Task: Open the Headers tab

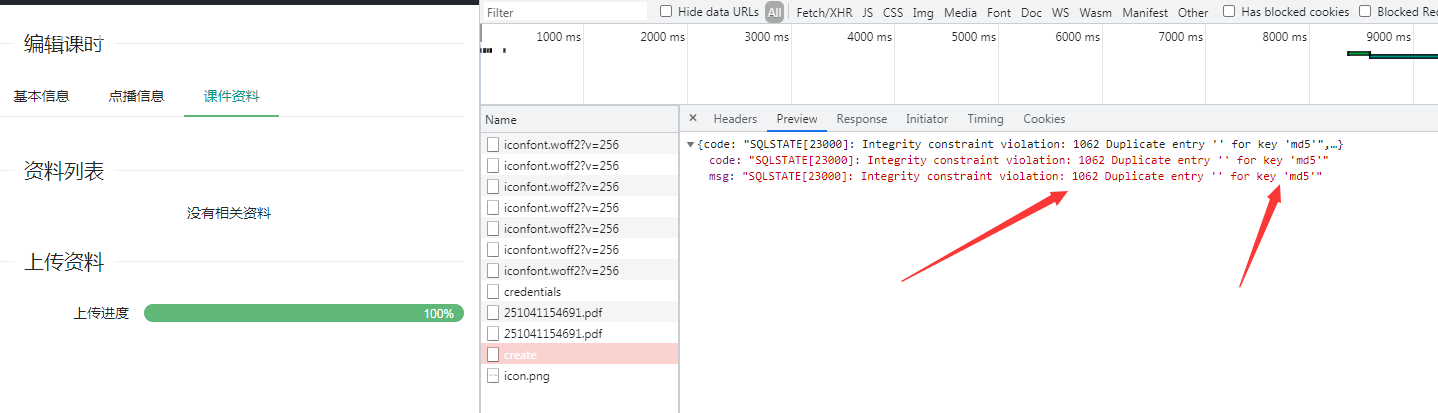Action: [x=735, y=119]
